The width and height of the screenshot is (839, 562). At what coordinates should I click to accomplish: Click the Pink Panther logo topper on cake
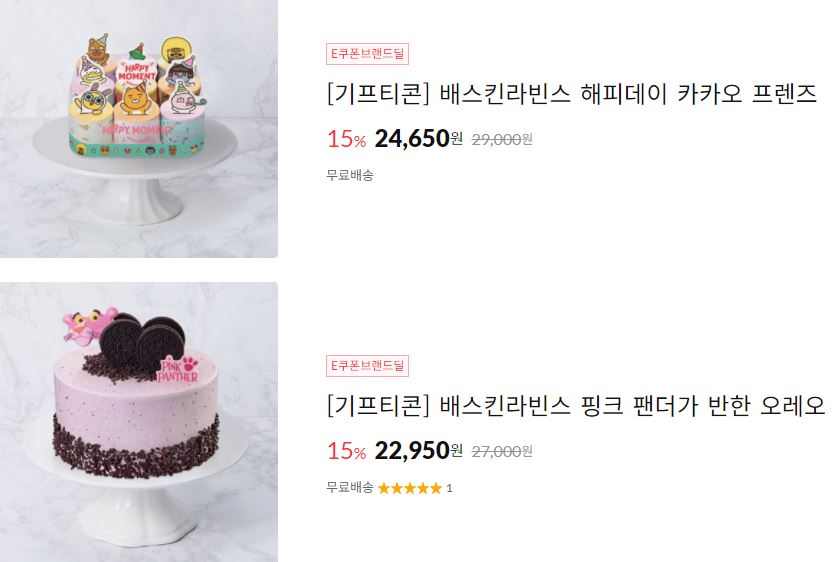click(179, 369)
